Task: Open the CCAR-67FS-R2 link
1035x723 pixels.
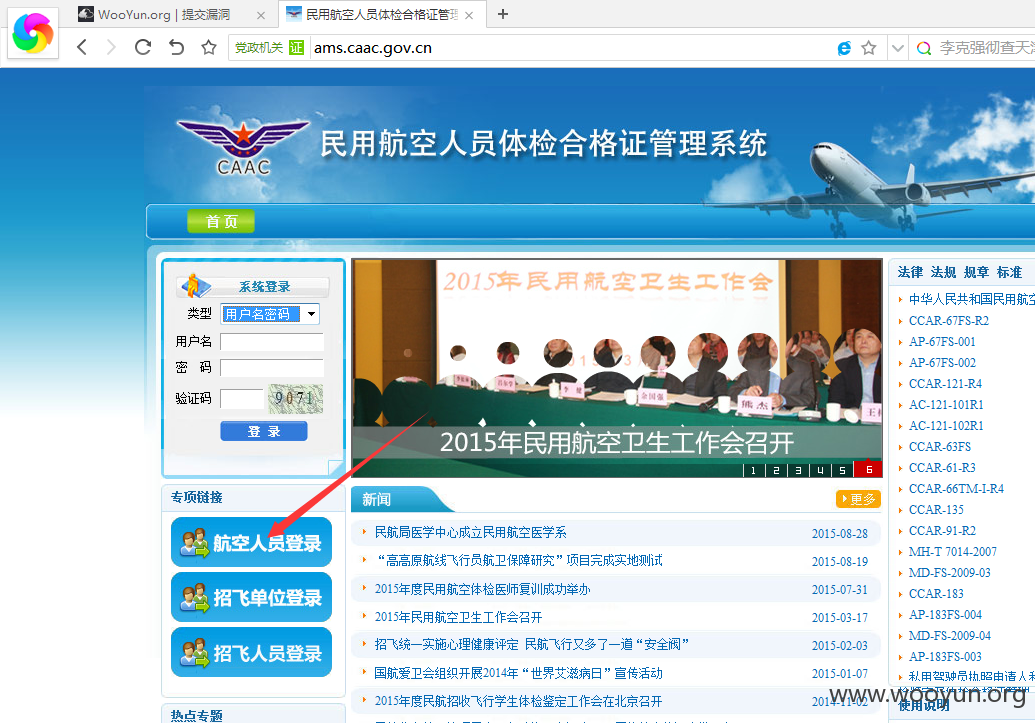Action: pos(949,321)
